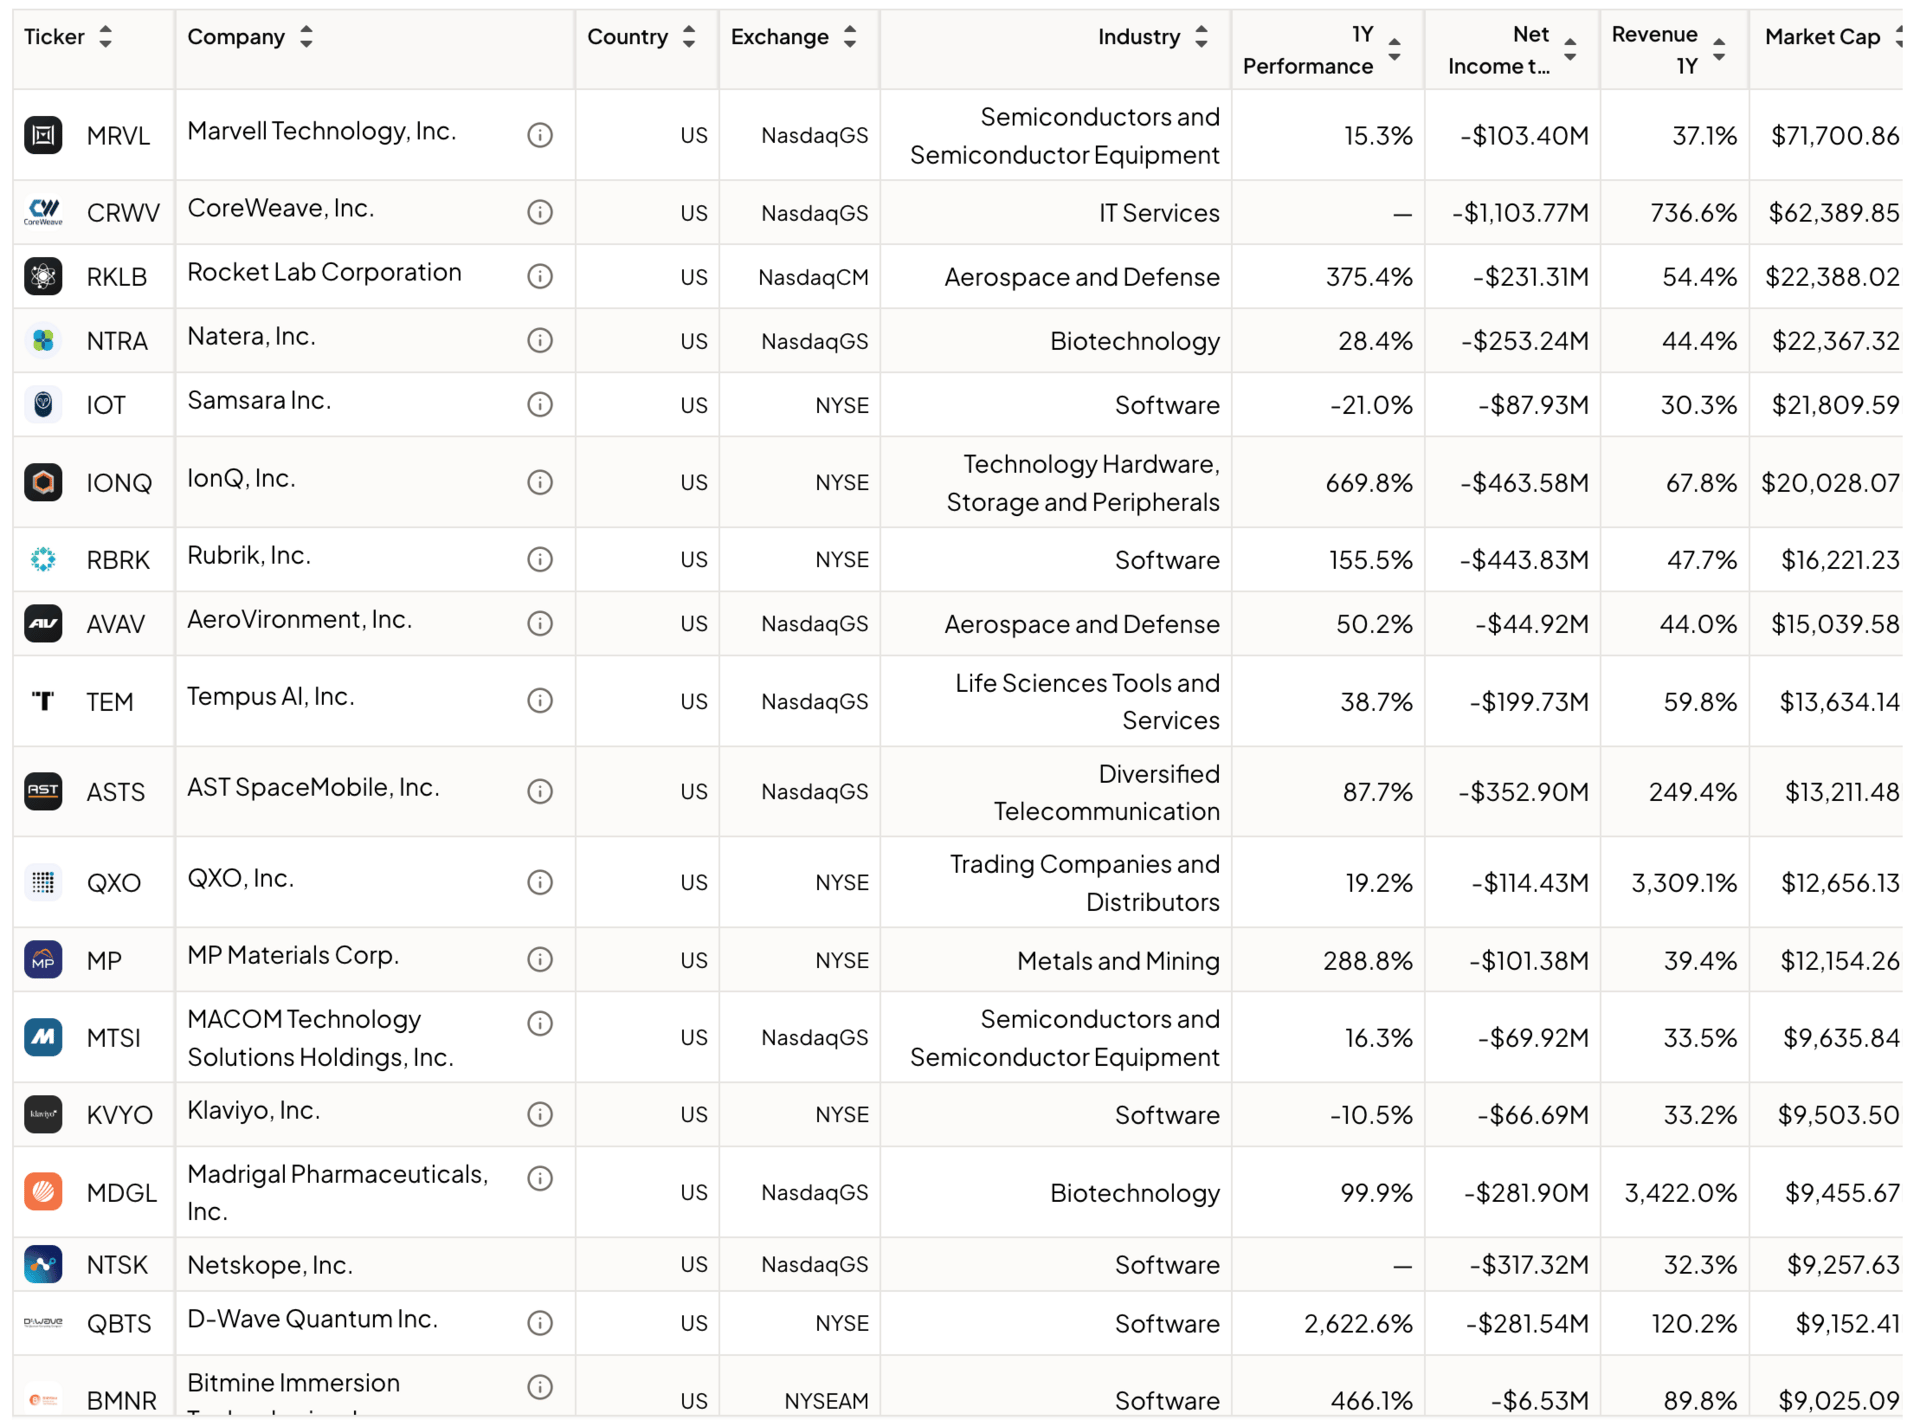Sort by Revenue 1Y column

pyautogui.click(x=1718, y=50)
